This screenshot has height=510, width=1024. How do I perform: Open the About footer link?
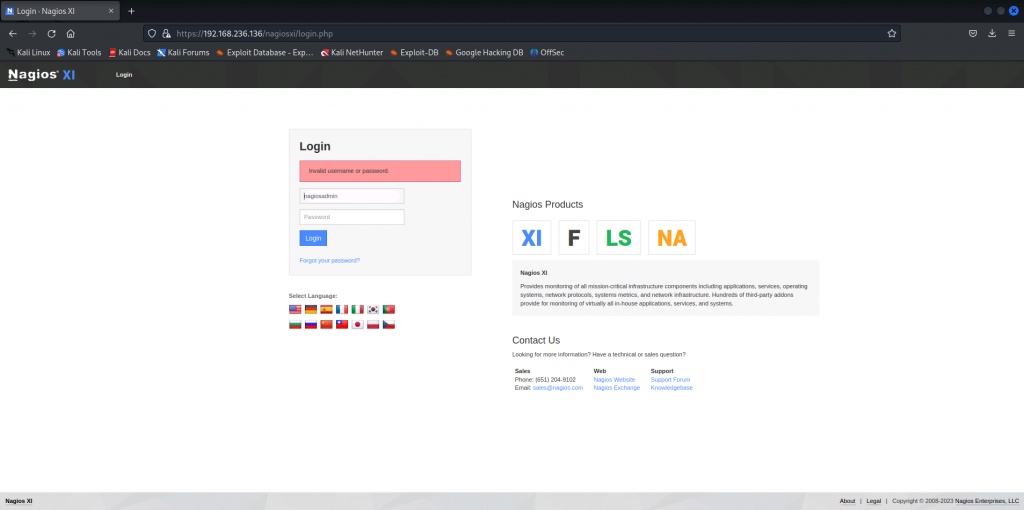click(x=847, y=501)
